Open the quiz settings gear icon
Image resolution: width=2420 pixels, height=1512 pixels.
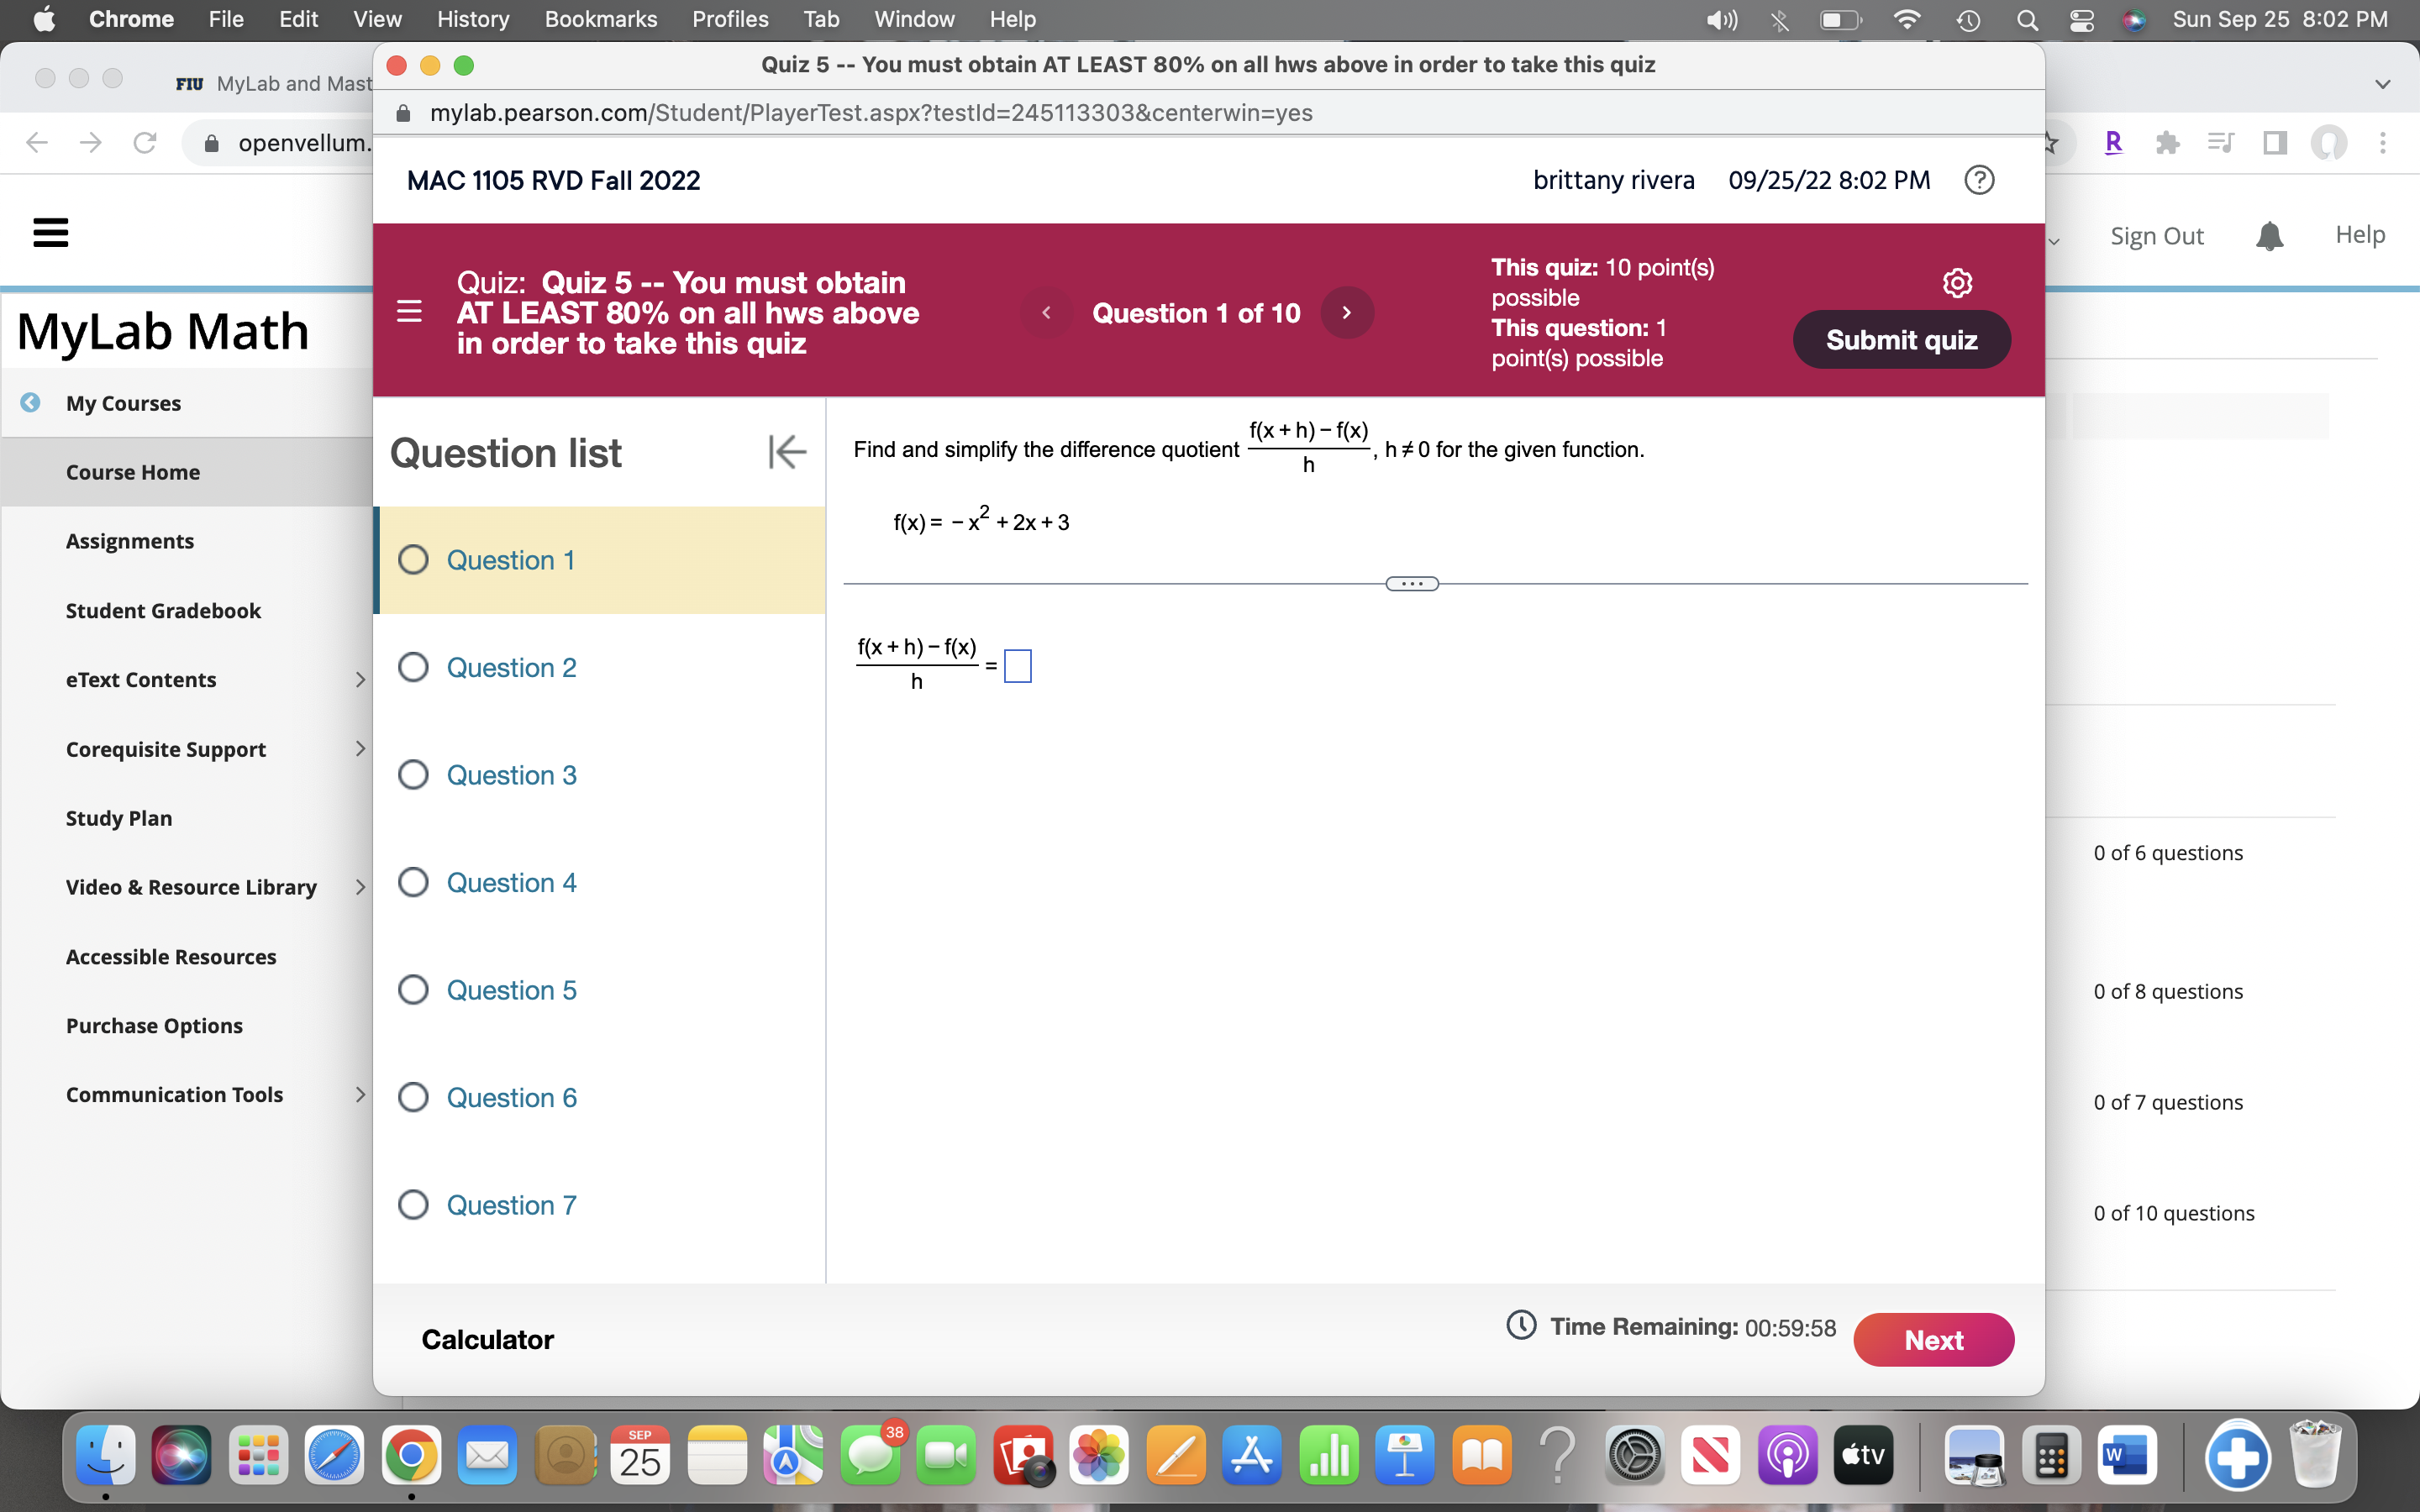pyautogui.click(x=1956, y=283)
